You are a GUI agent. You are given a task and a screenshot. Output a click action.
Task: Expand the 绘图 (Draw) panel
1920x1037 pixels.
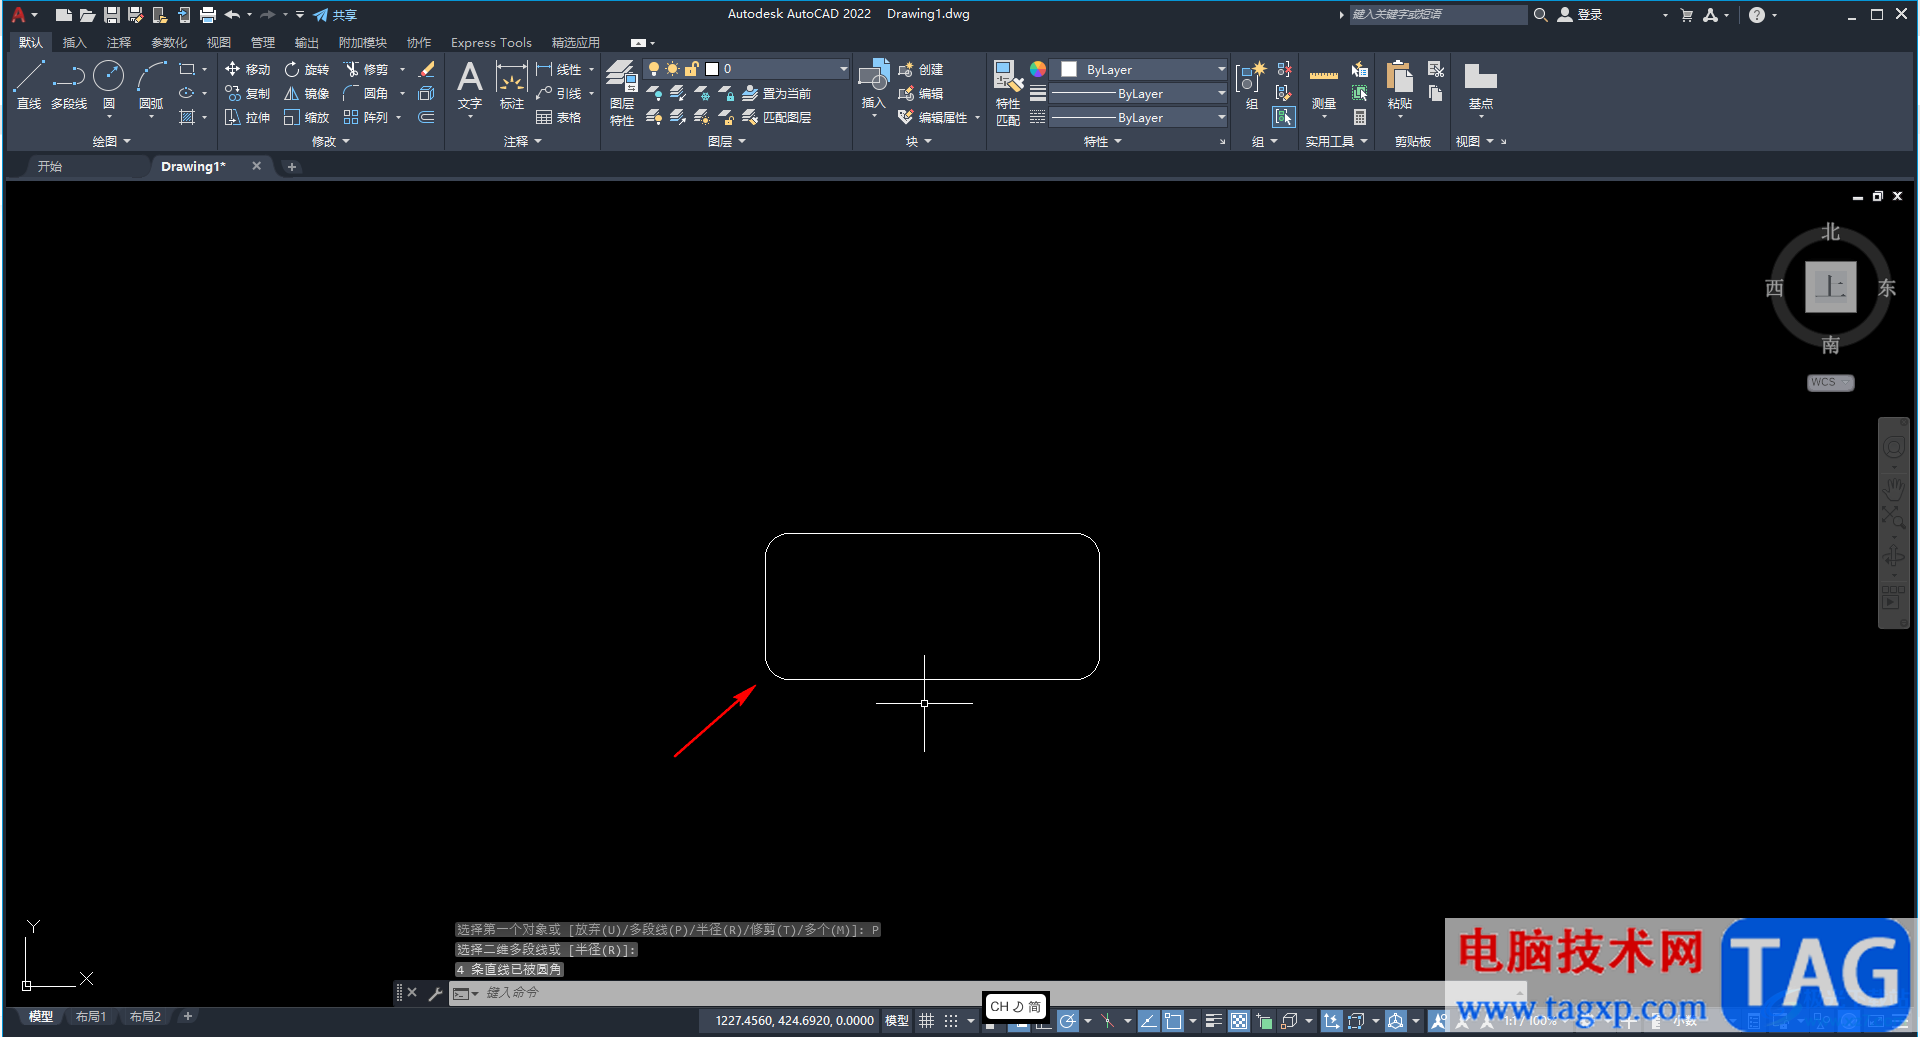pyautogui.click(x=111, y=141)
